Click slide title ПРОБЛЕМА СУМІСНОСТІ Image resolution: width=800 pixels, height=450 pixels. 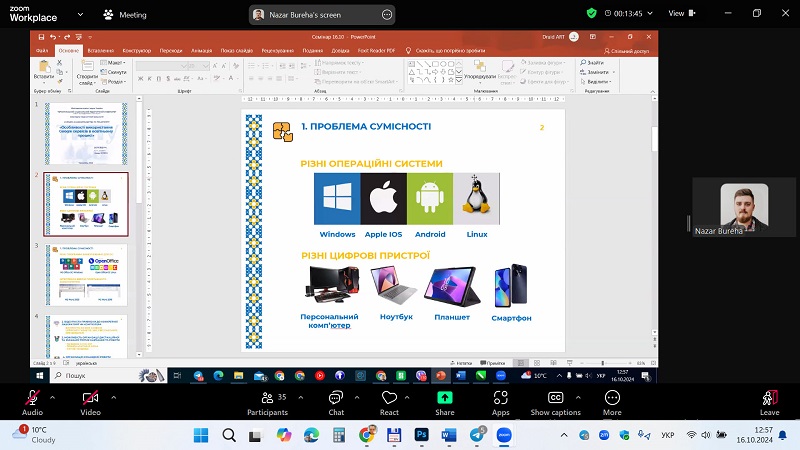[370, 127]
